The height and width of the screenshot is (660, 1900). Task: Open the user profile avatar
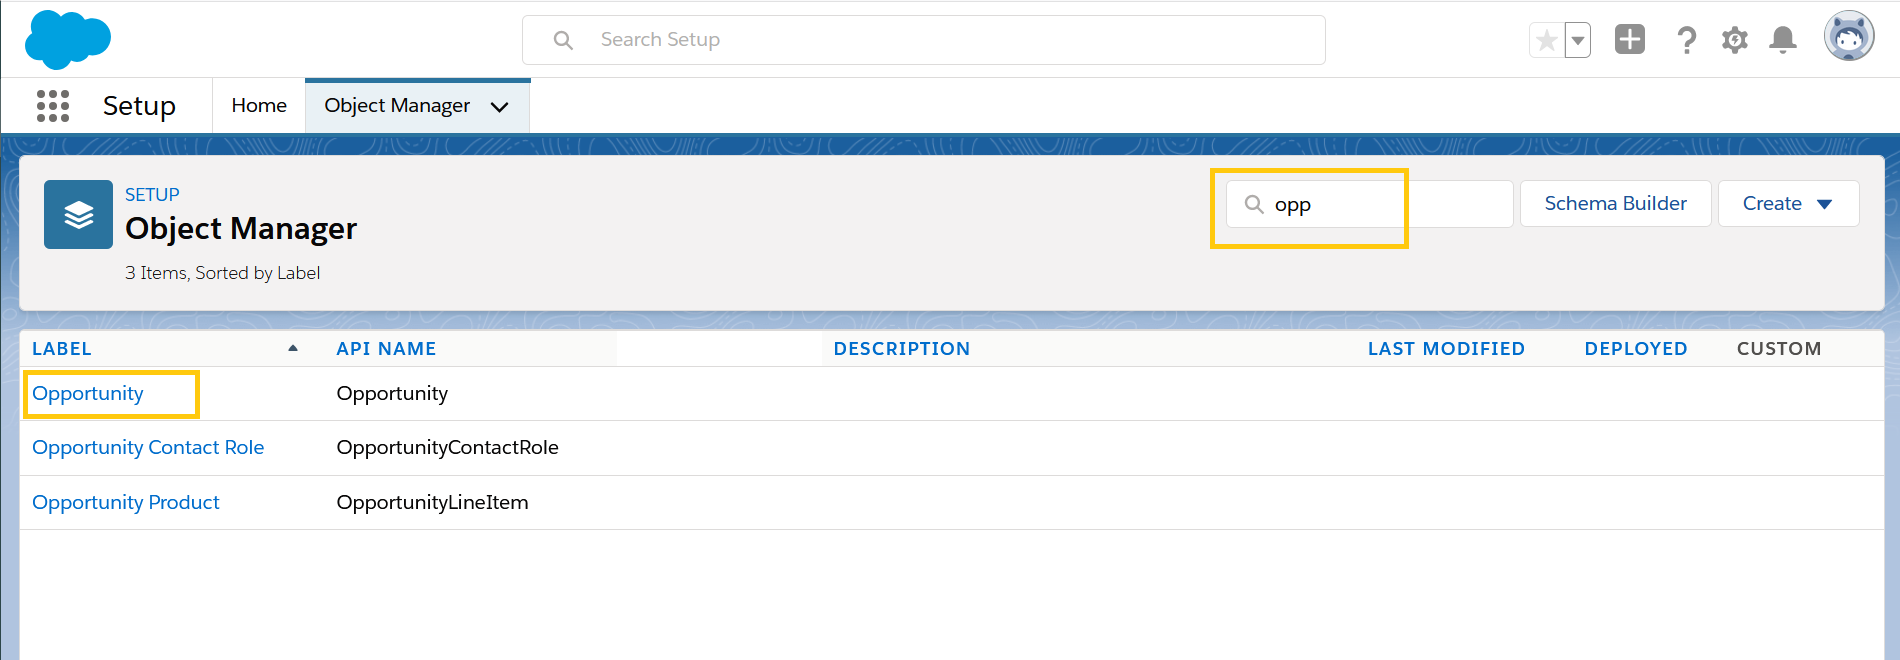point(1849,38)
